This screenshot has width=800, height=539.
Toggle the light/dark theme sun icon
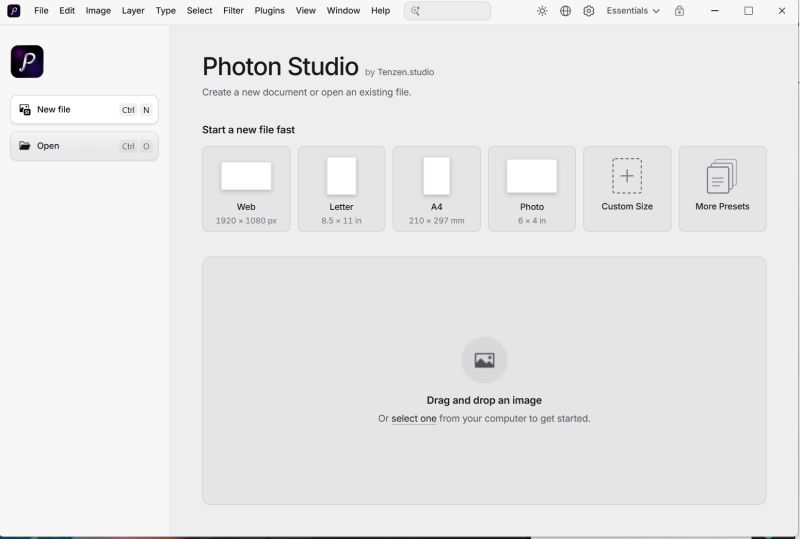(542, 11)
